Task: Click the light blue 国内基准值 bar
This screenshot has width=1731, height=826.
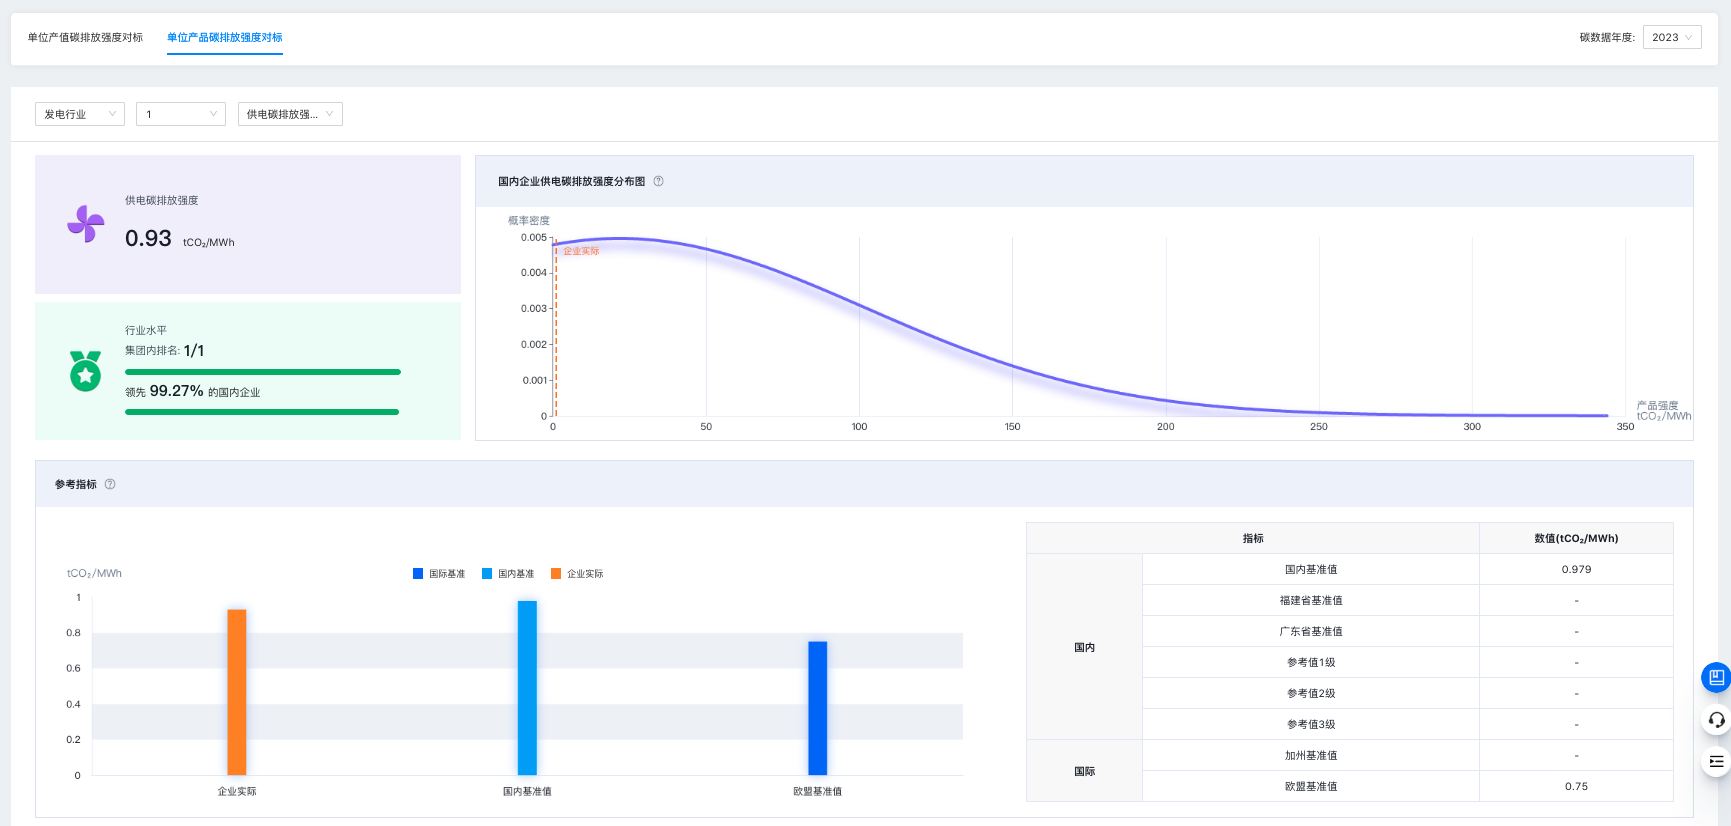Action: point(527,688)
